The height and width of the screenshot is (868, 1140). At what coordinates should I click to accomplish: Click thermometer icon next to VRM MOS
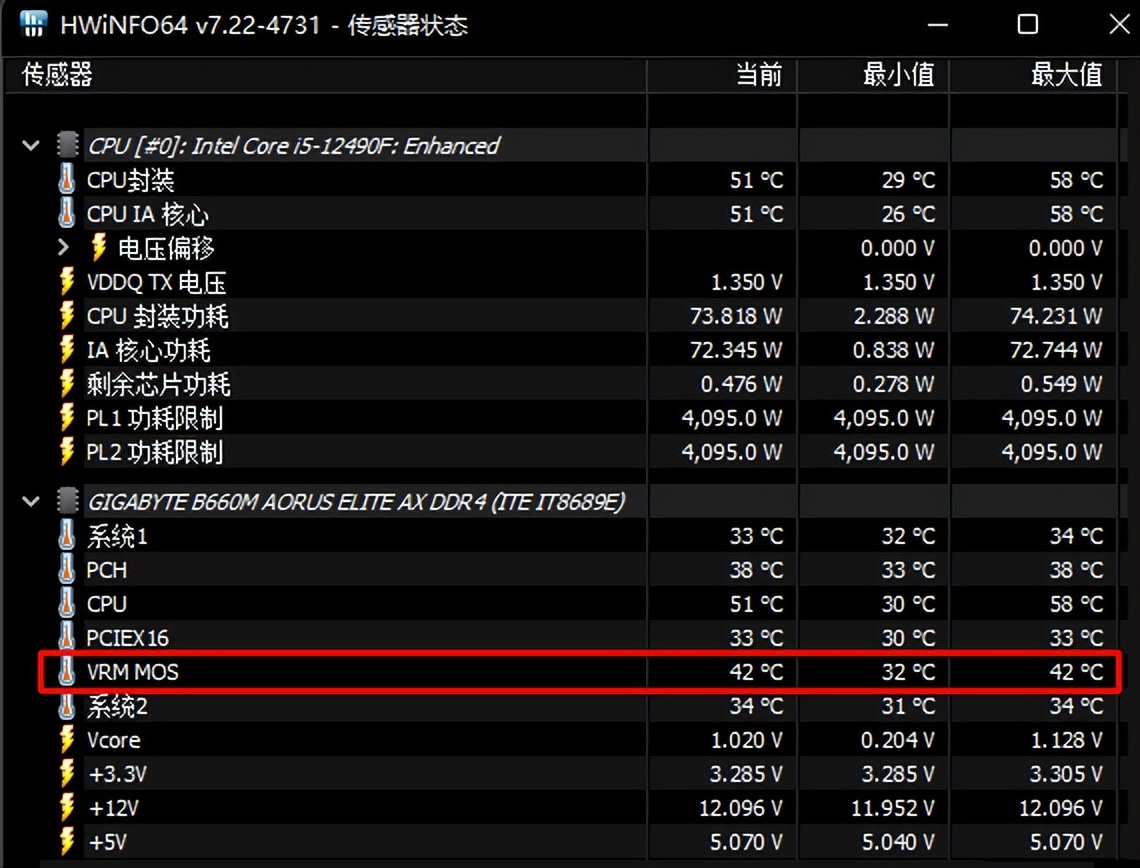coord(67,671)
